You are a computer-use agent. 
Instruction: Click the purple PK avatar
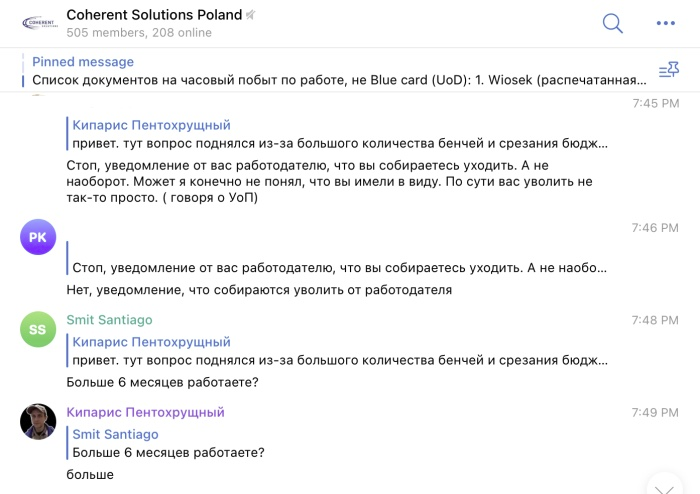click(38, 237)
